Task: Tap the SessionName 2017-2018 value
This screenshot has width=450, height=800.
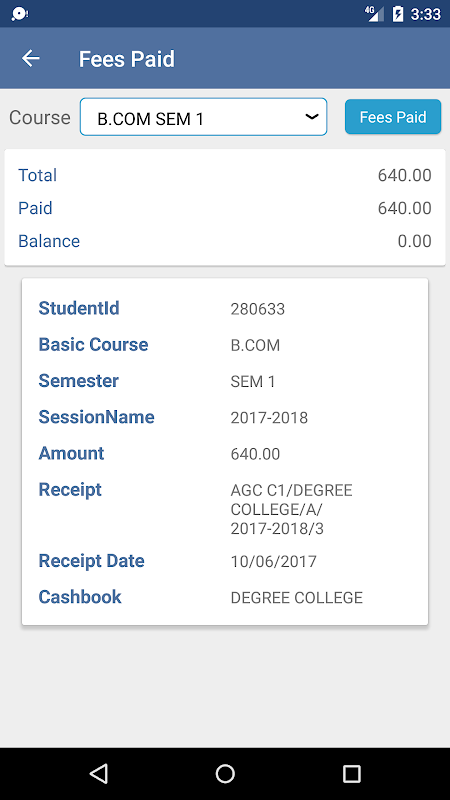Action: click(x=269, y=418)
